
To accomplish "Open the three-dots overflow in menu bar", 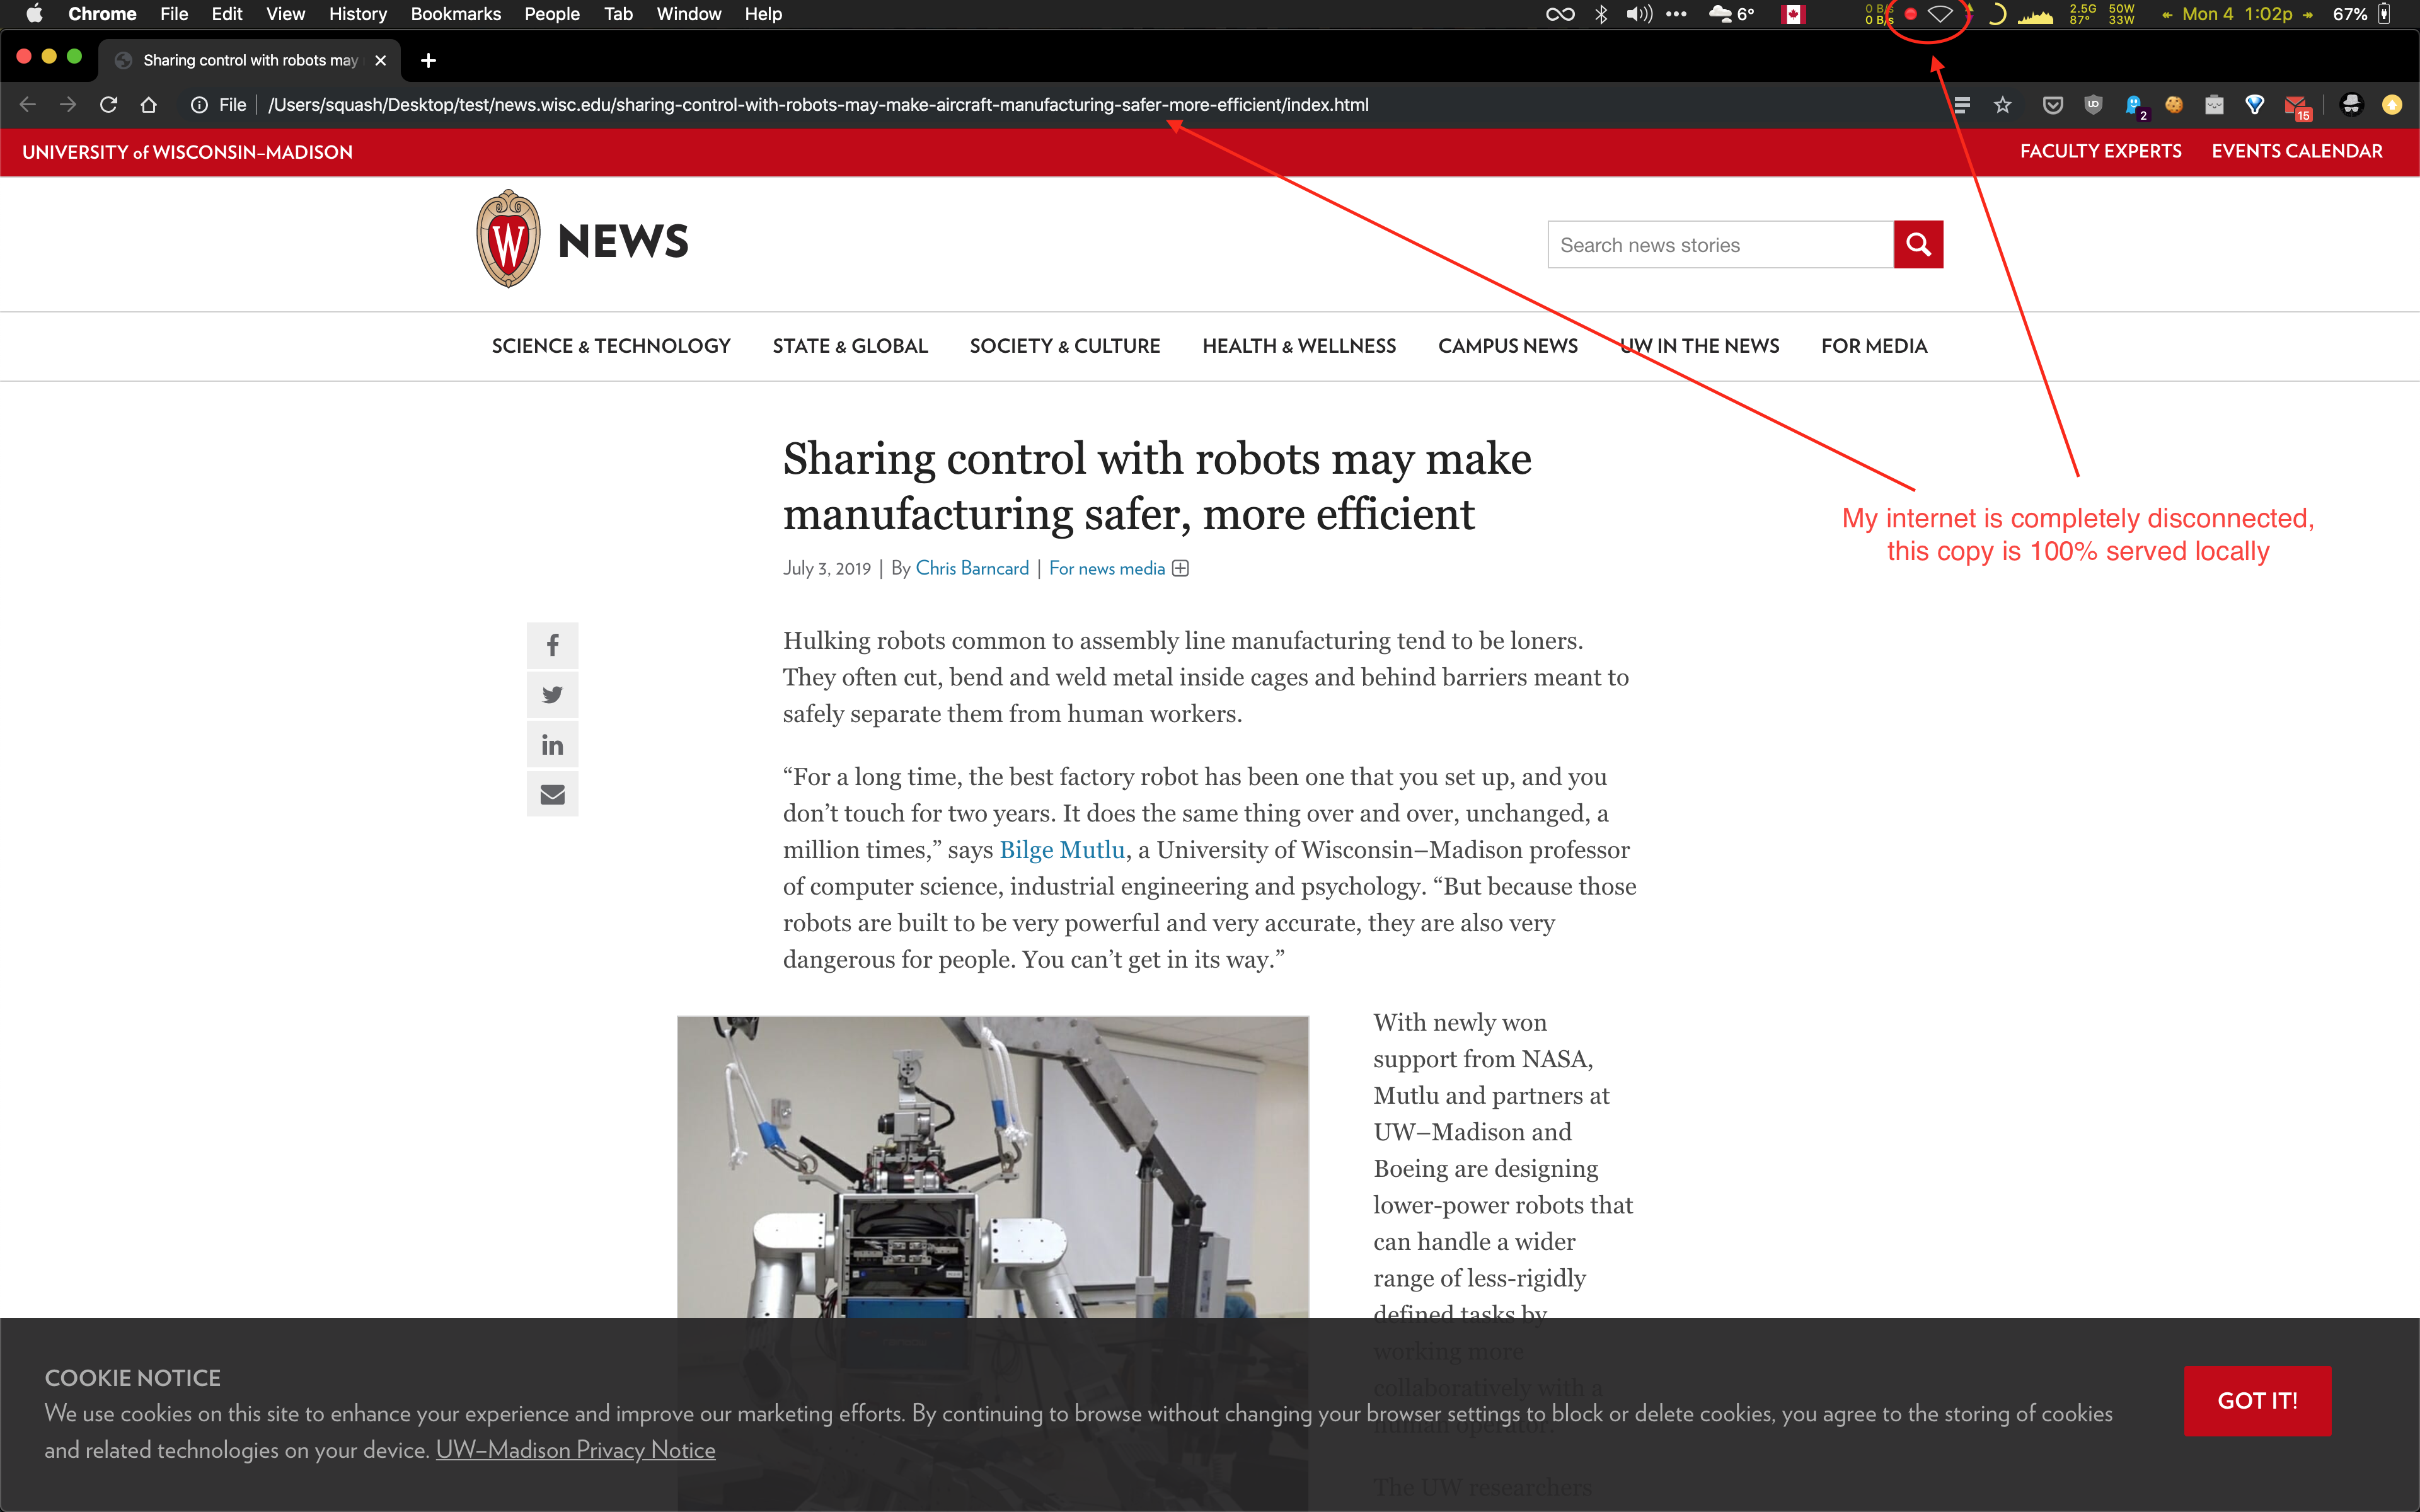I will pos(1676,14).
